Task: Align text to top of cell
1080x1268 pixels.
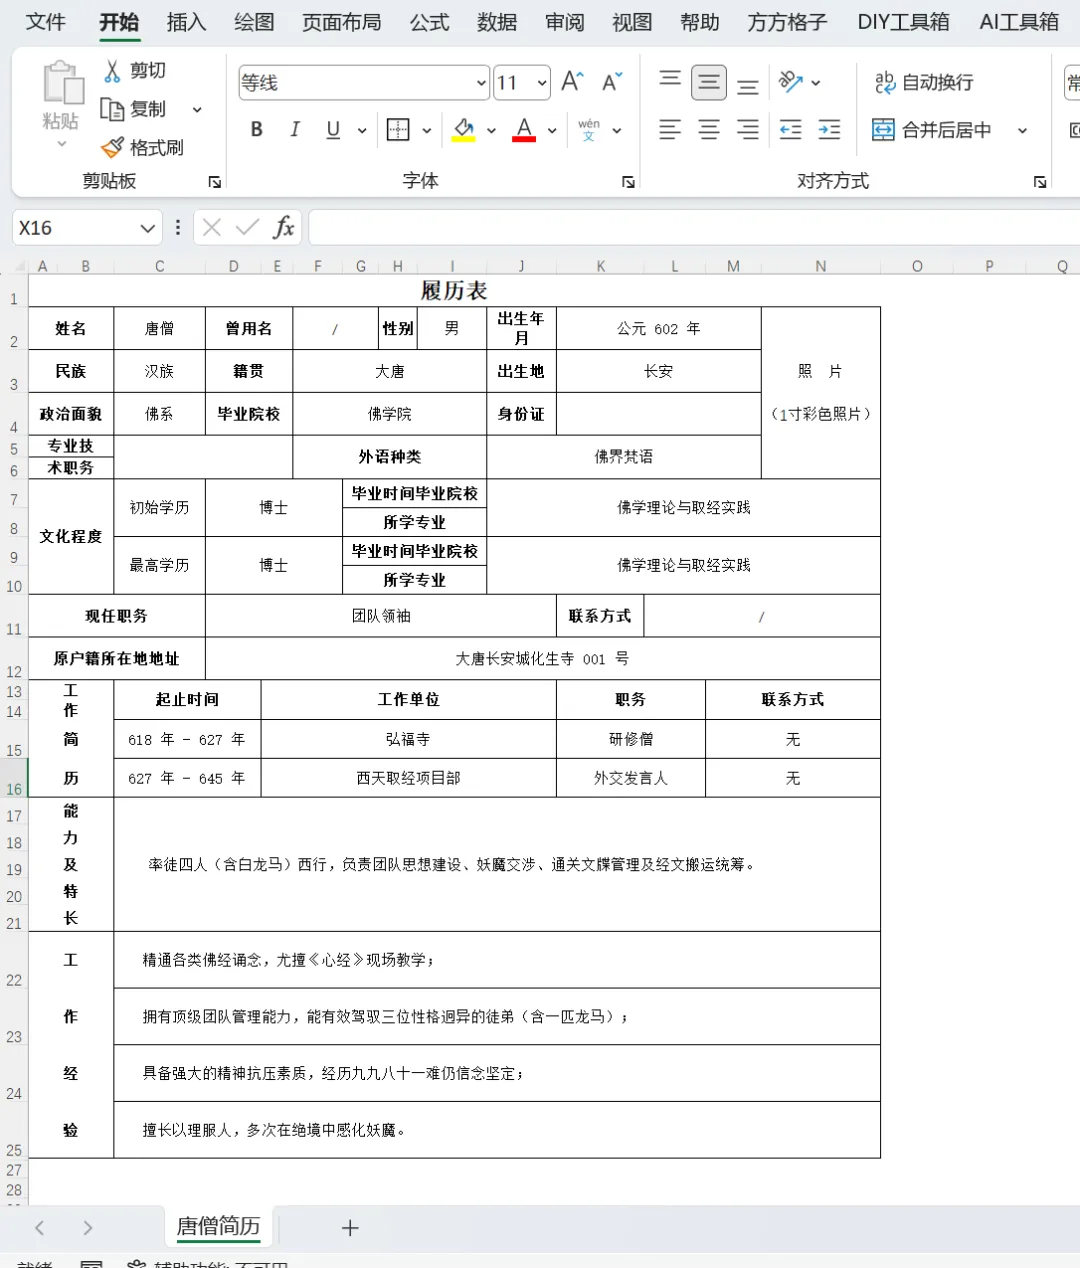Action: 670,81
